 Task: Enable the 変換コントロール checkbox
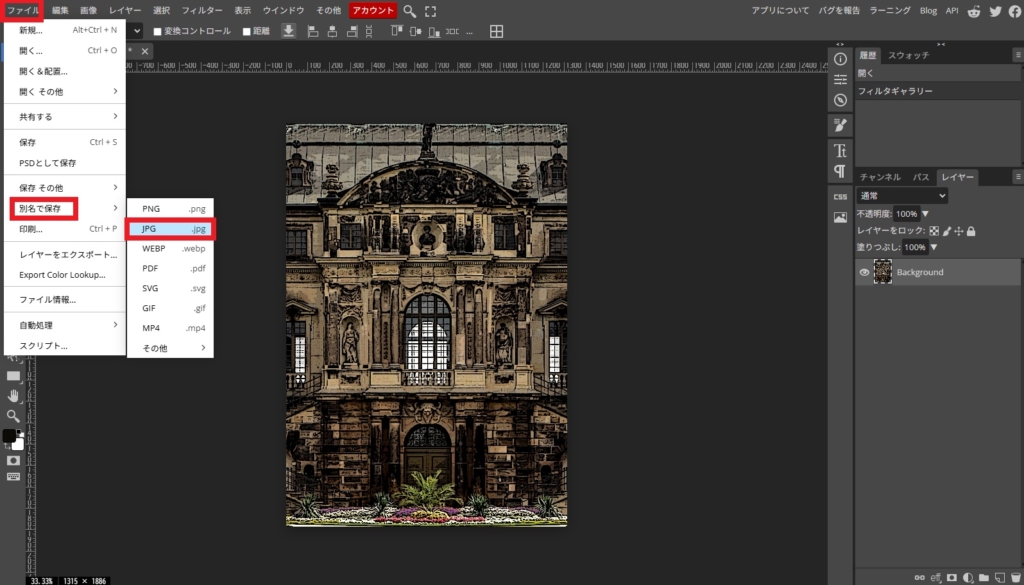[x=158, y=31]
